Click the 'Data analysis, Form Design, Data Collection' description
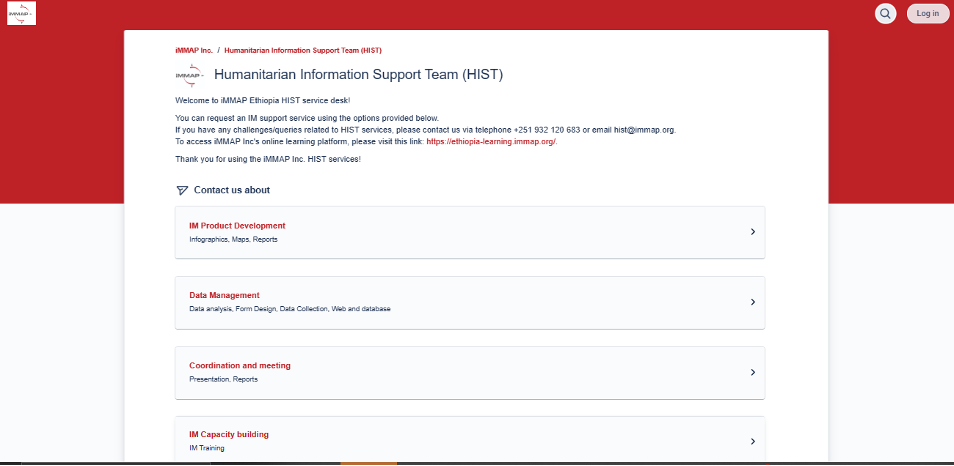Viewport: 954px width, 466px height. click(290, 308)
